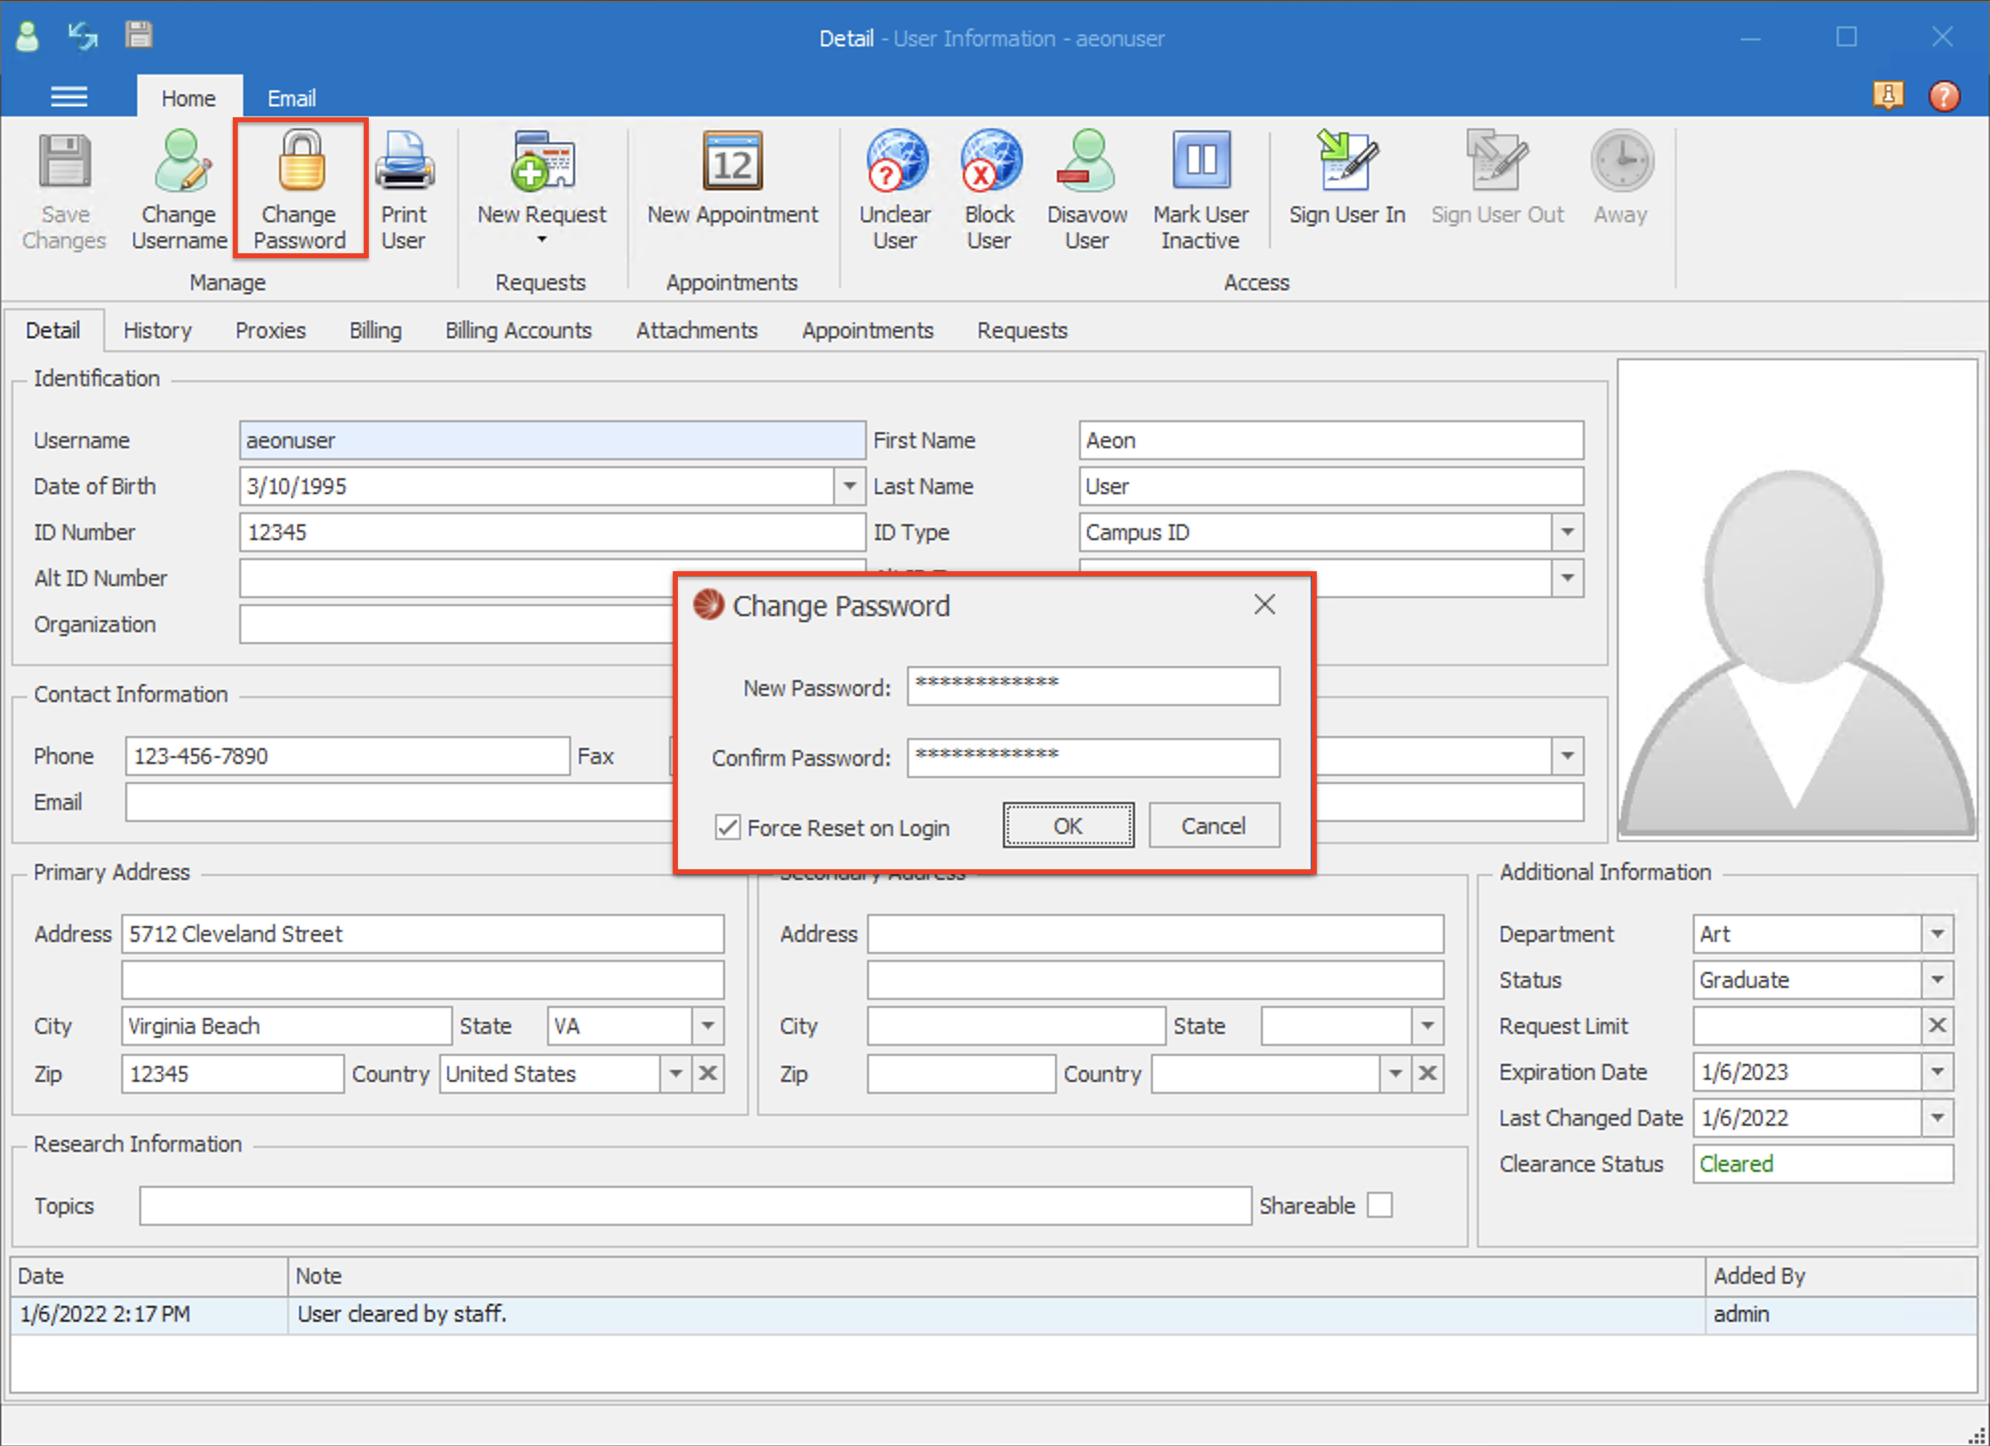Open the New Request dropdown arrow
This screenshot has width=1990, height=1446.
click(541, 240)
